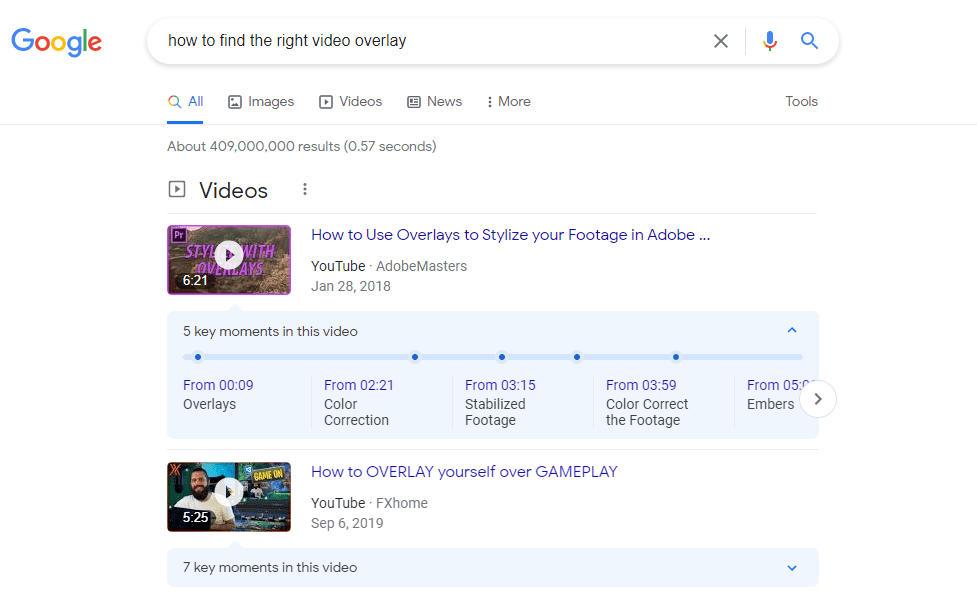Switch to the News tab
The image size is (977, 591).
(x=435, y=102)
